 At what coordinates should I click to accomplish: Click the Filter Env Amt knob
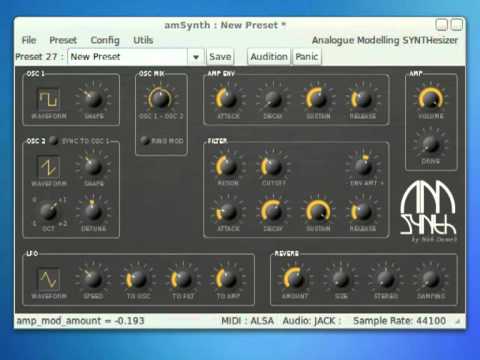coord(363,166)
